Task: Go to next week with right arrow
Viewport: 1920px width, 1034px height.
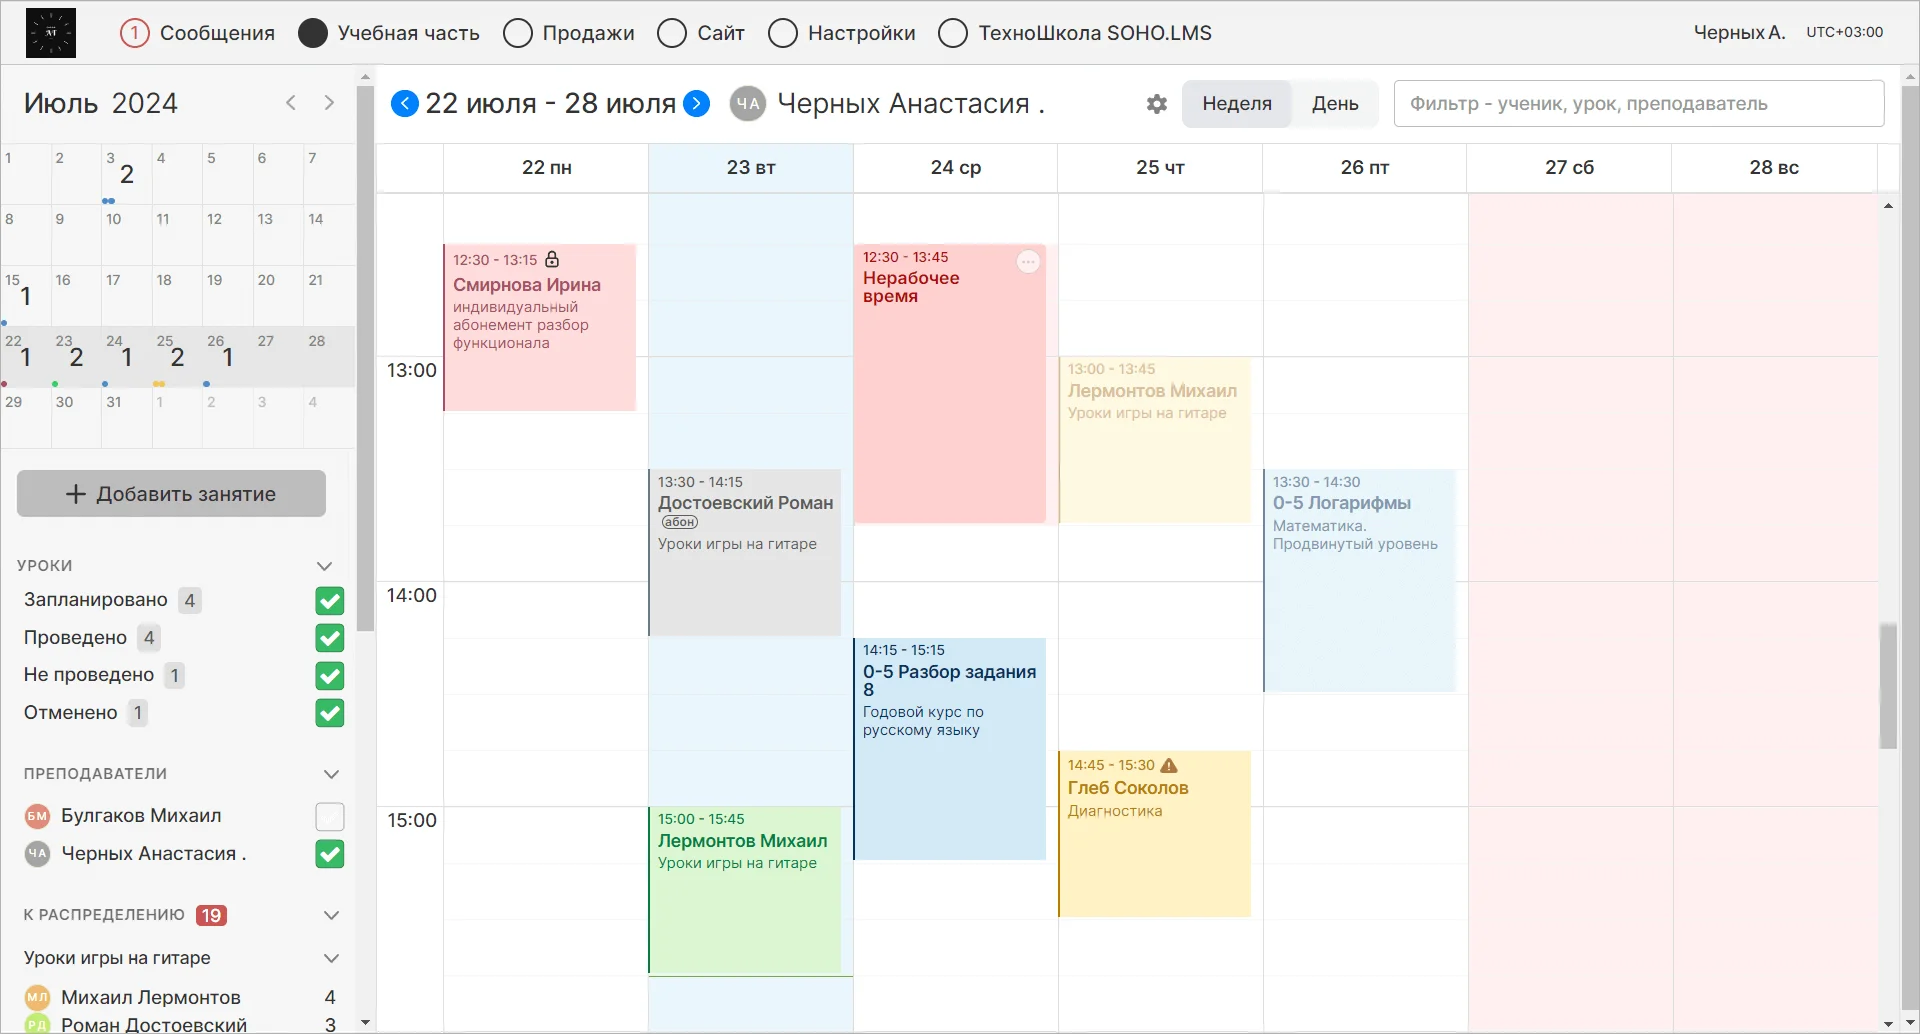Action: coord(697,103)
